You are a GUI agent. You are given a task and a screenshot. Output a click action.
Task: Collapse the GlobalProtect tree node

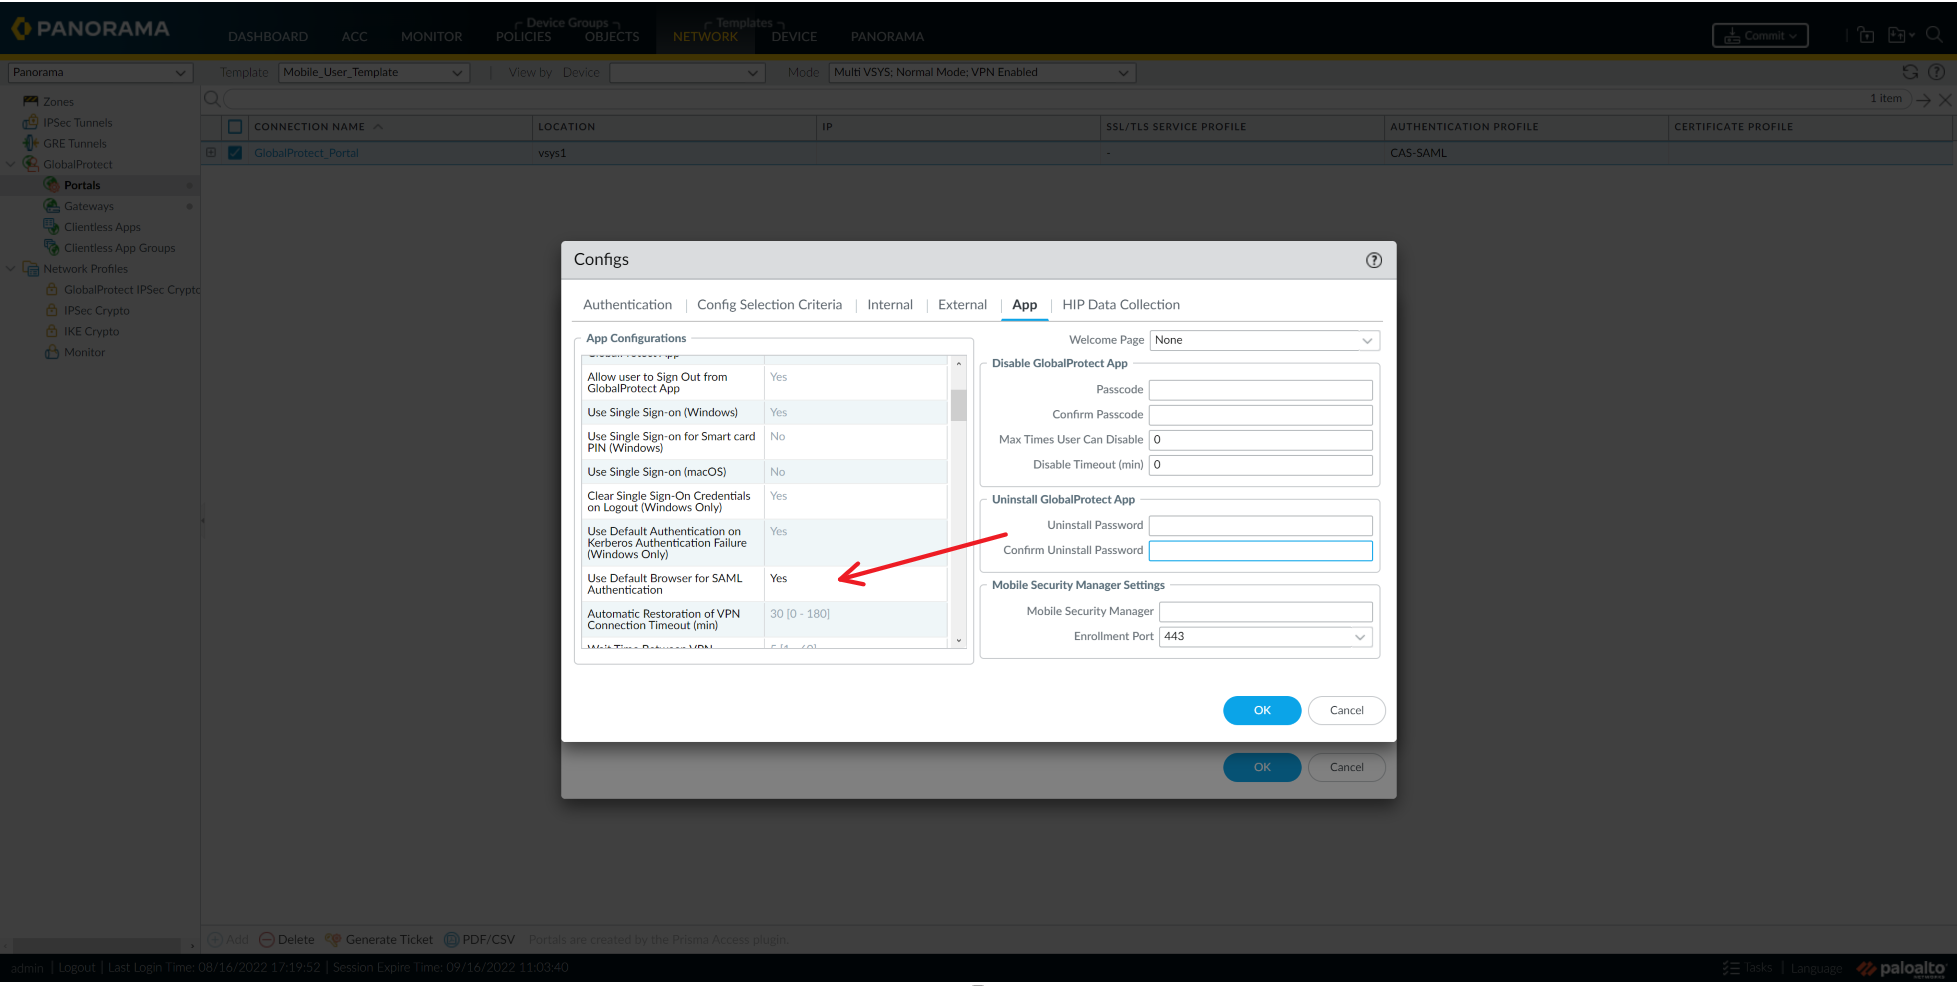point(11,164)
